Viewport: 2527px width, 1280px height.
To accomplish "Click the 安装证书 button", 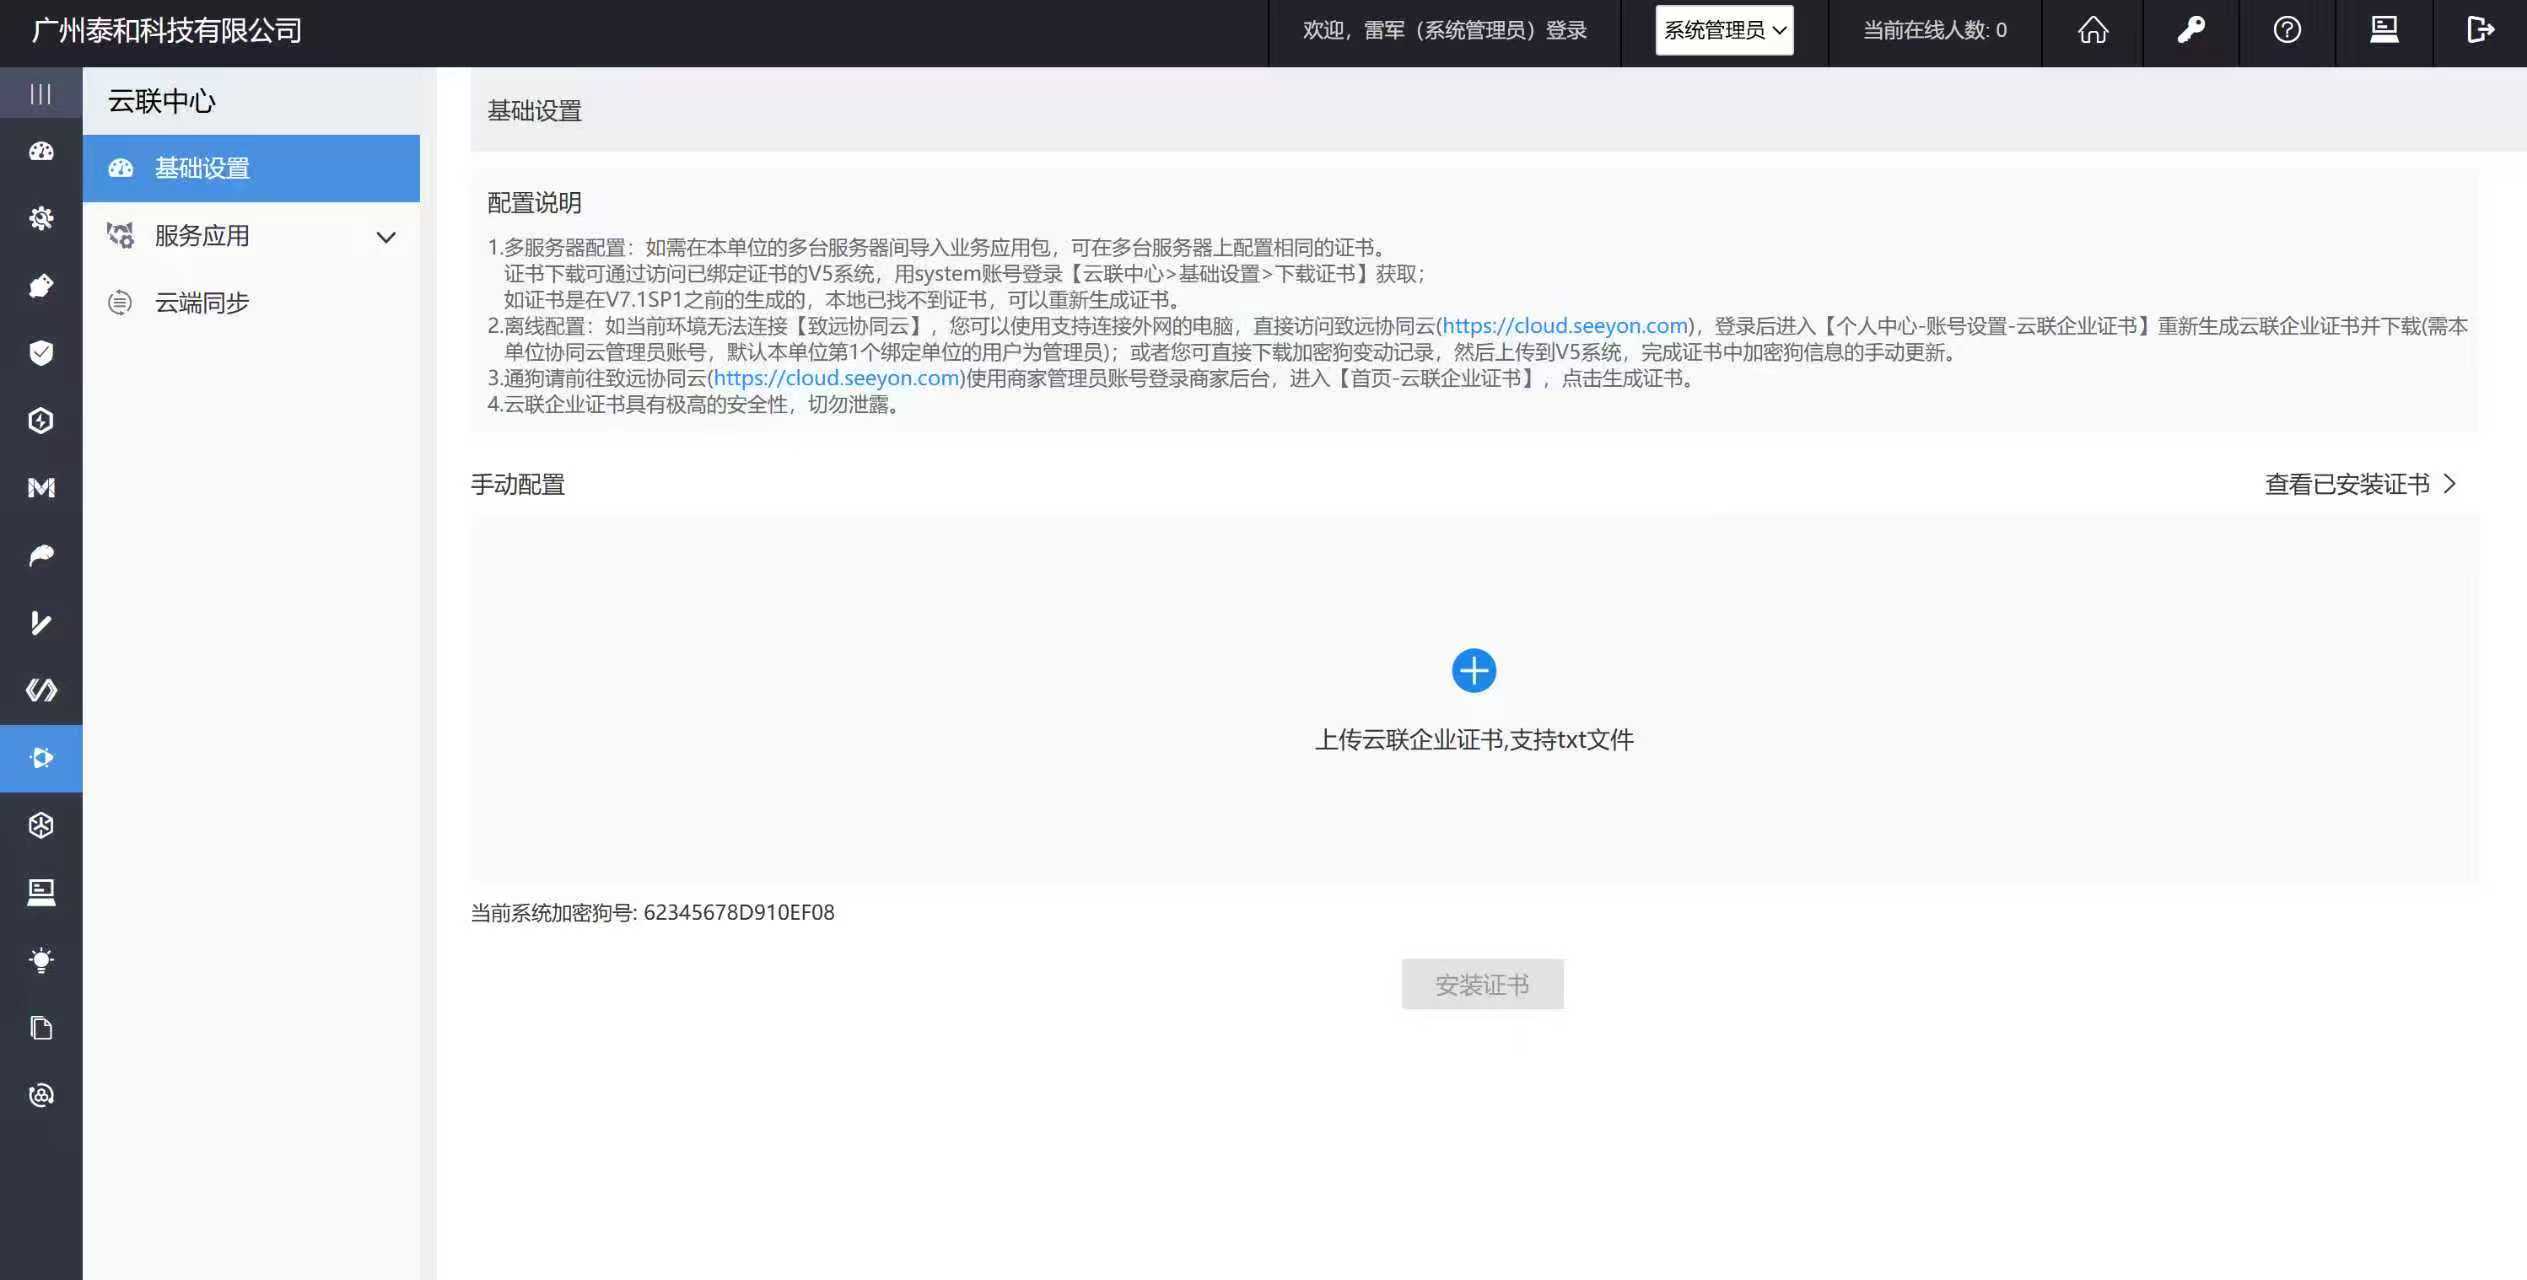I will [x=1482, y=985].
